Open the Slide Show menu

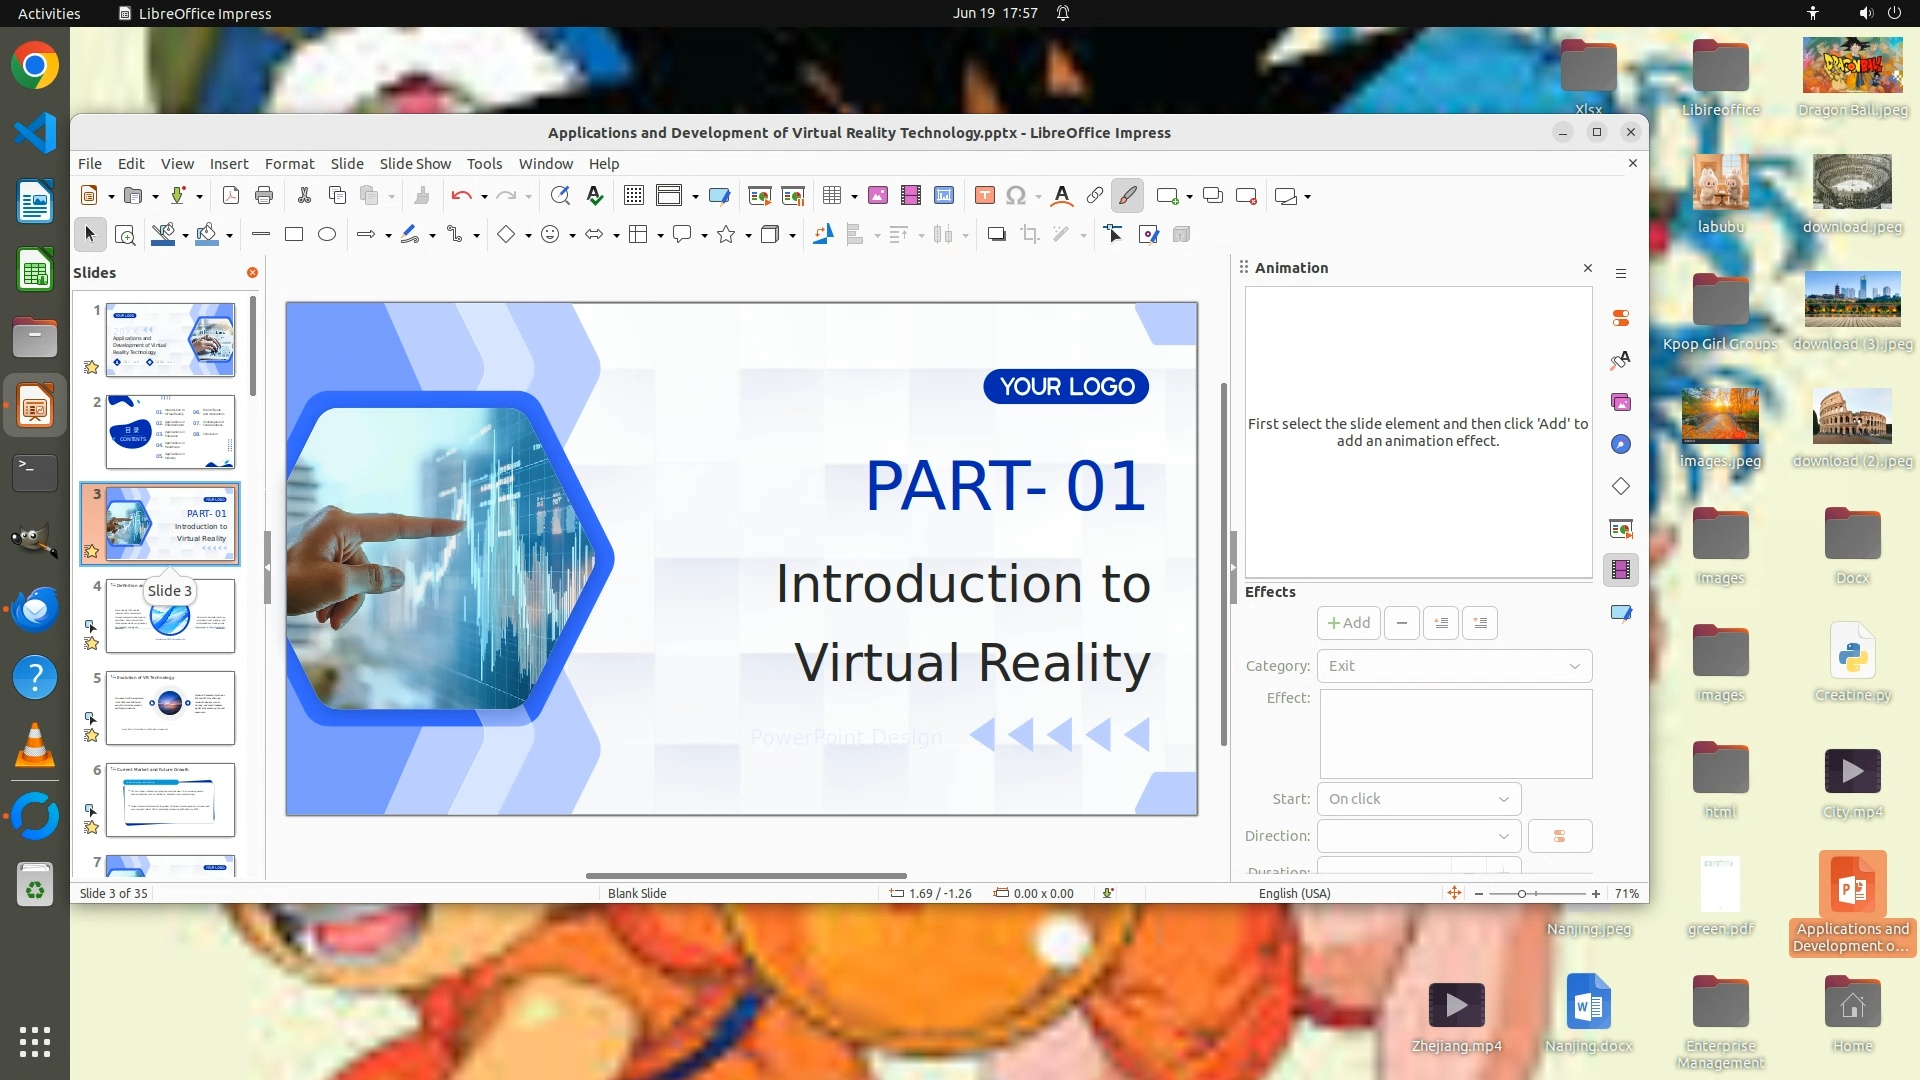(415, 164)
